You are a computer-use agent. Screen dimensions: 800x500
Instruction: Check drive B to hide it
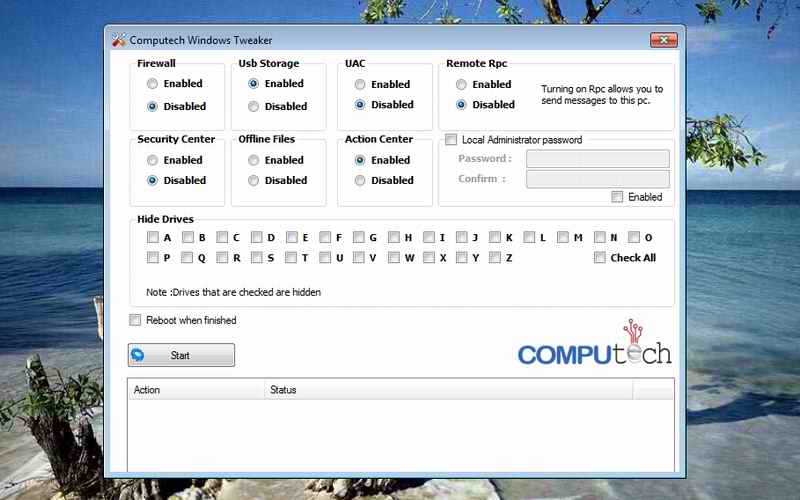tap(188, 237)
